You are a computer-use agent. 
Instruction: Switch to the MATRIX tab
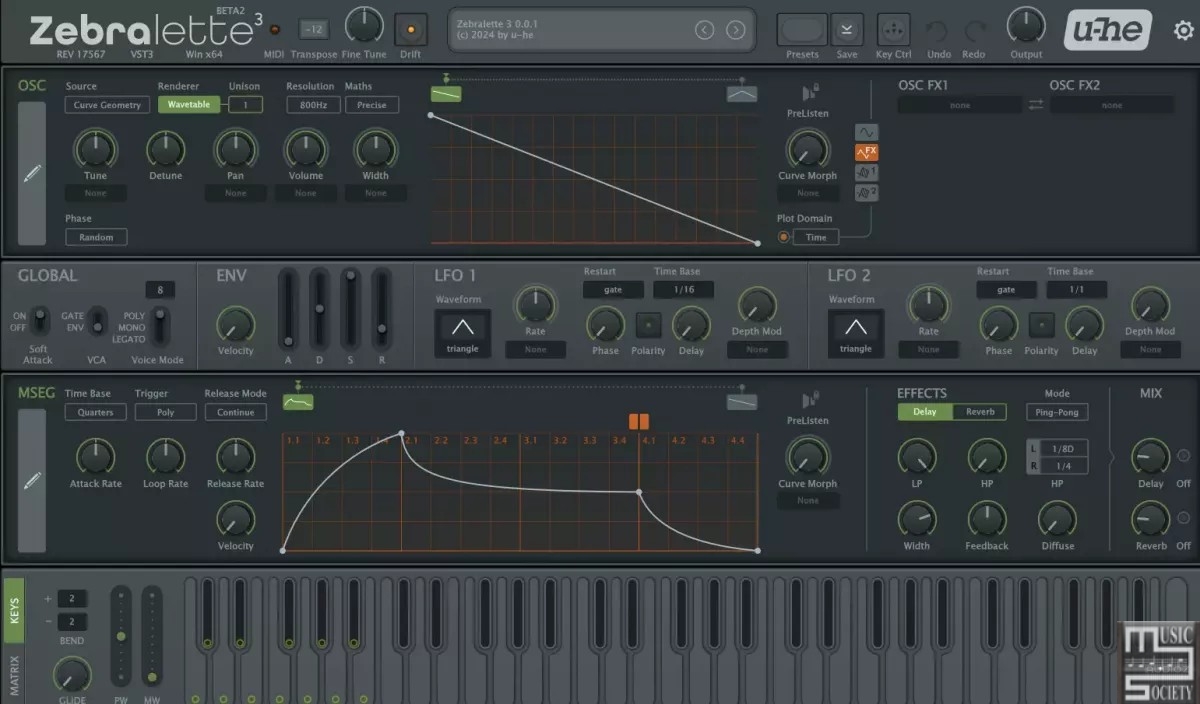[x=14, y=674]
